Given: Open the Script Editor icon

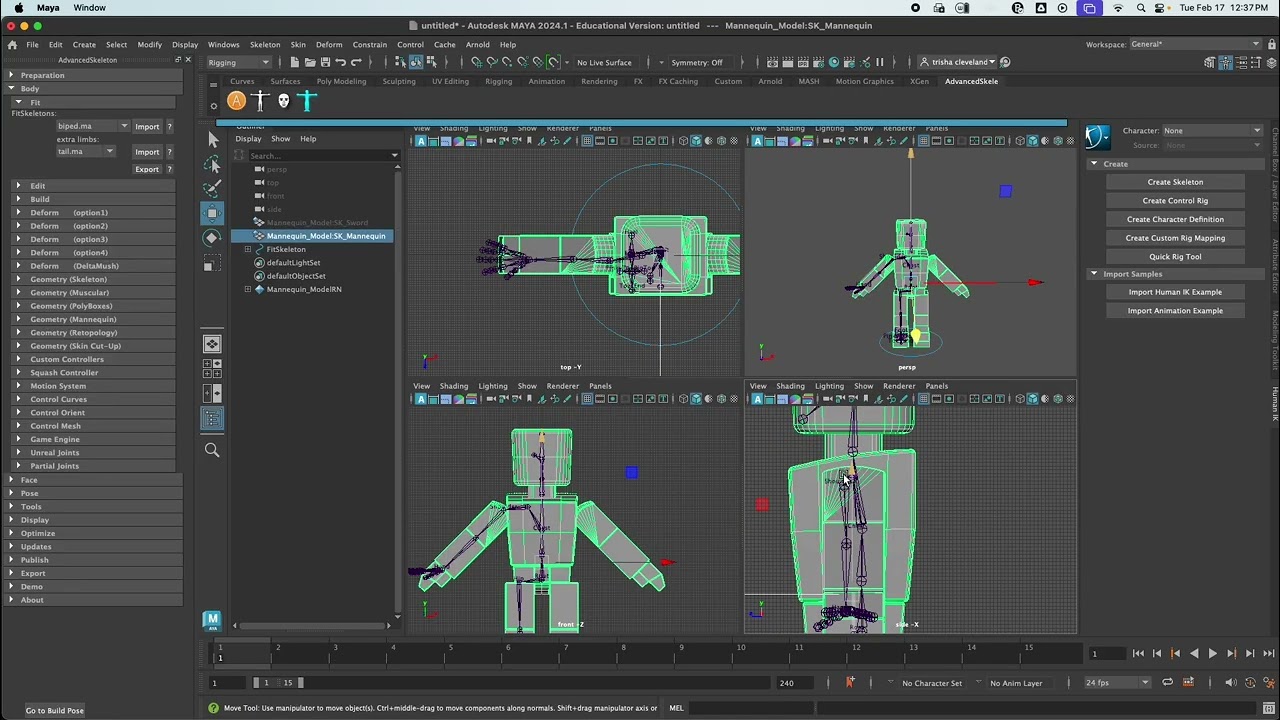Looking at the screenshot, I should (1269, 708).
